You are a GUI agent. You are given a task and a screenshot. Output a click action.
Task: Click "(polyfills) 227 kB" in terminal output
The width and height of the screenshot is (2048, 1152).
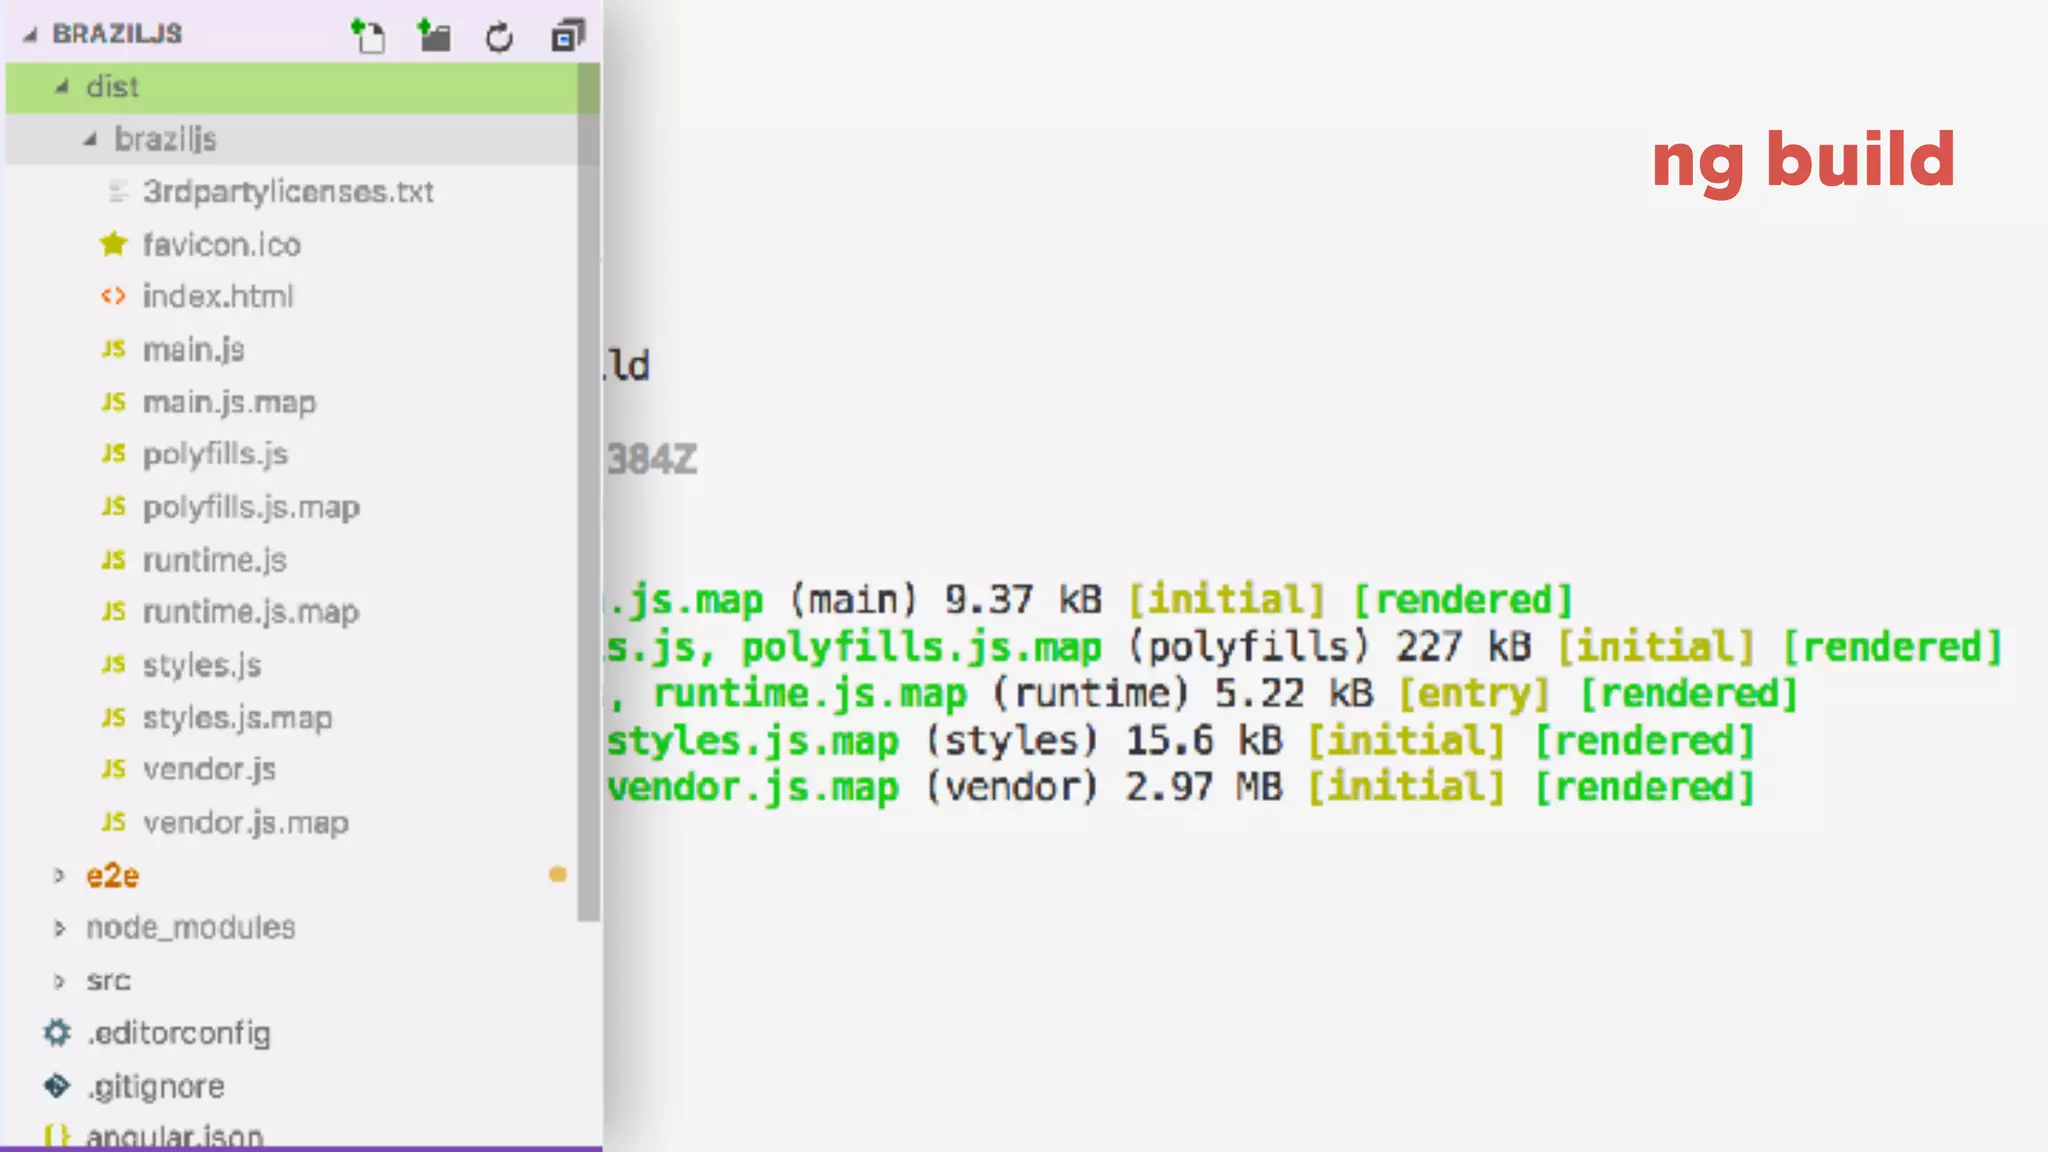tap(1329, 647)
